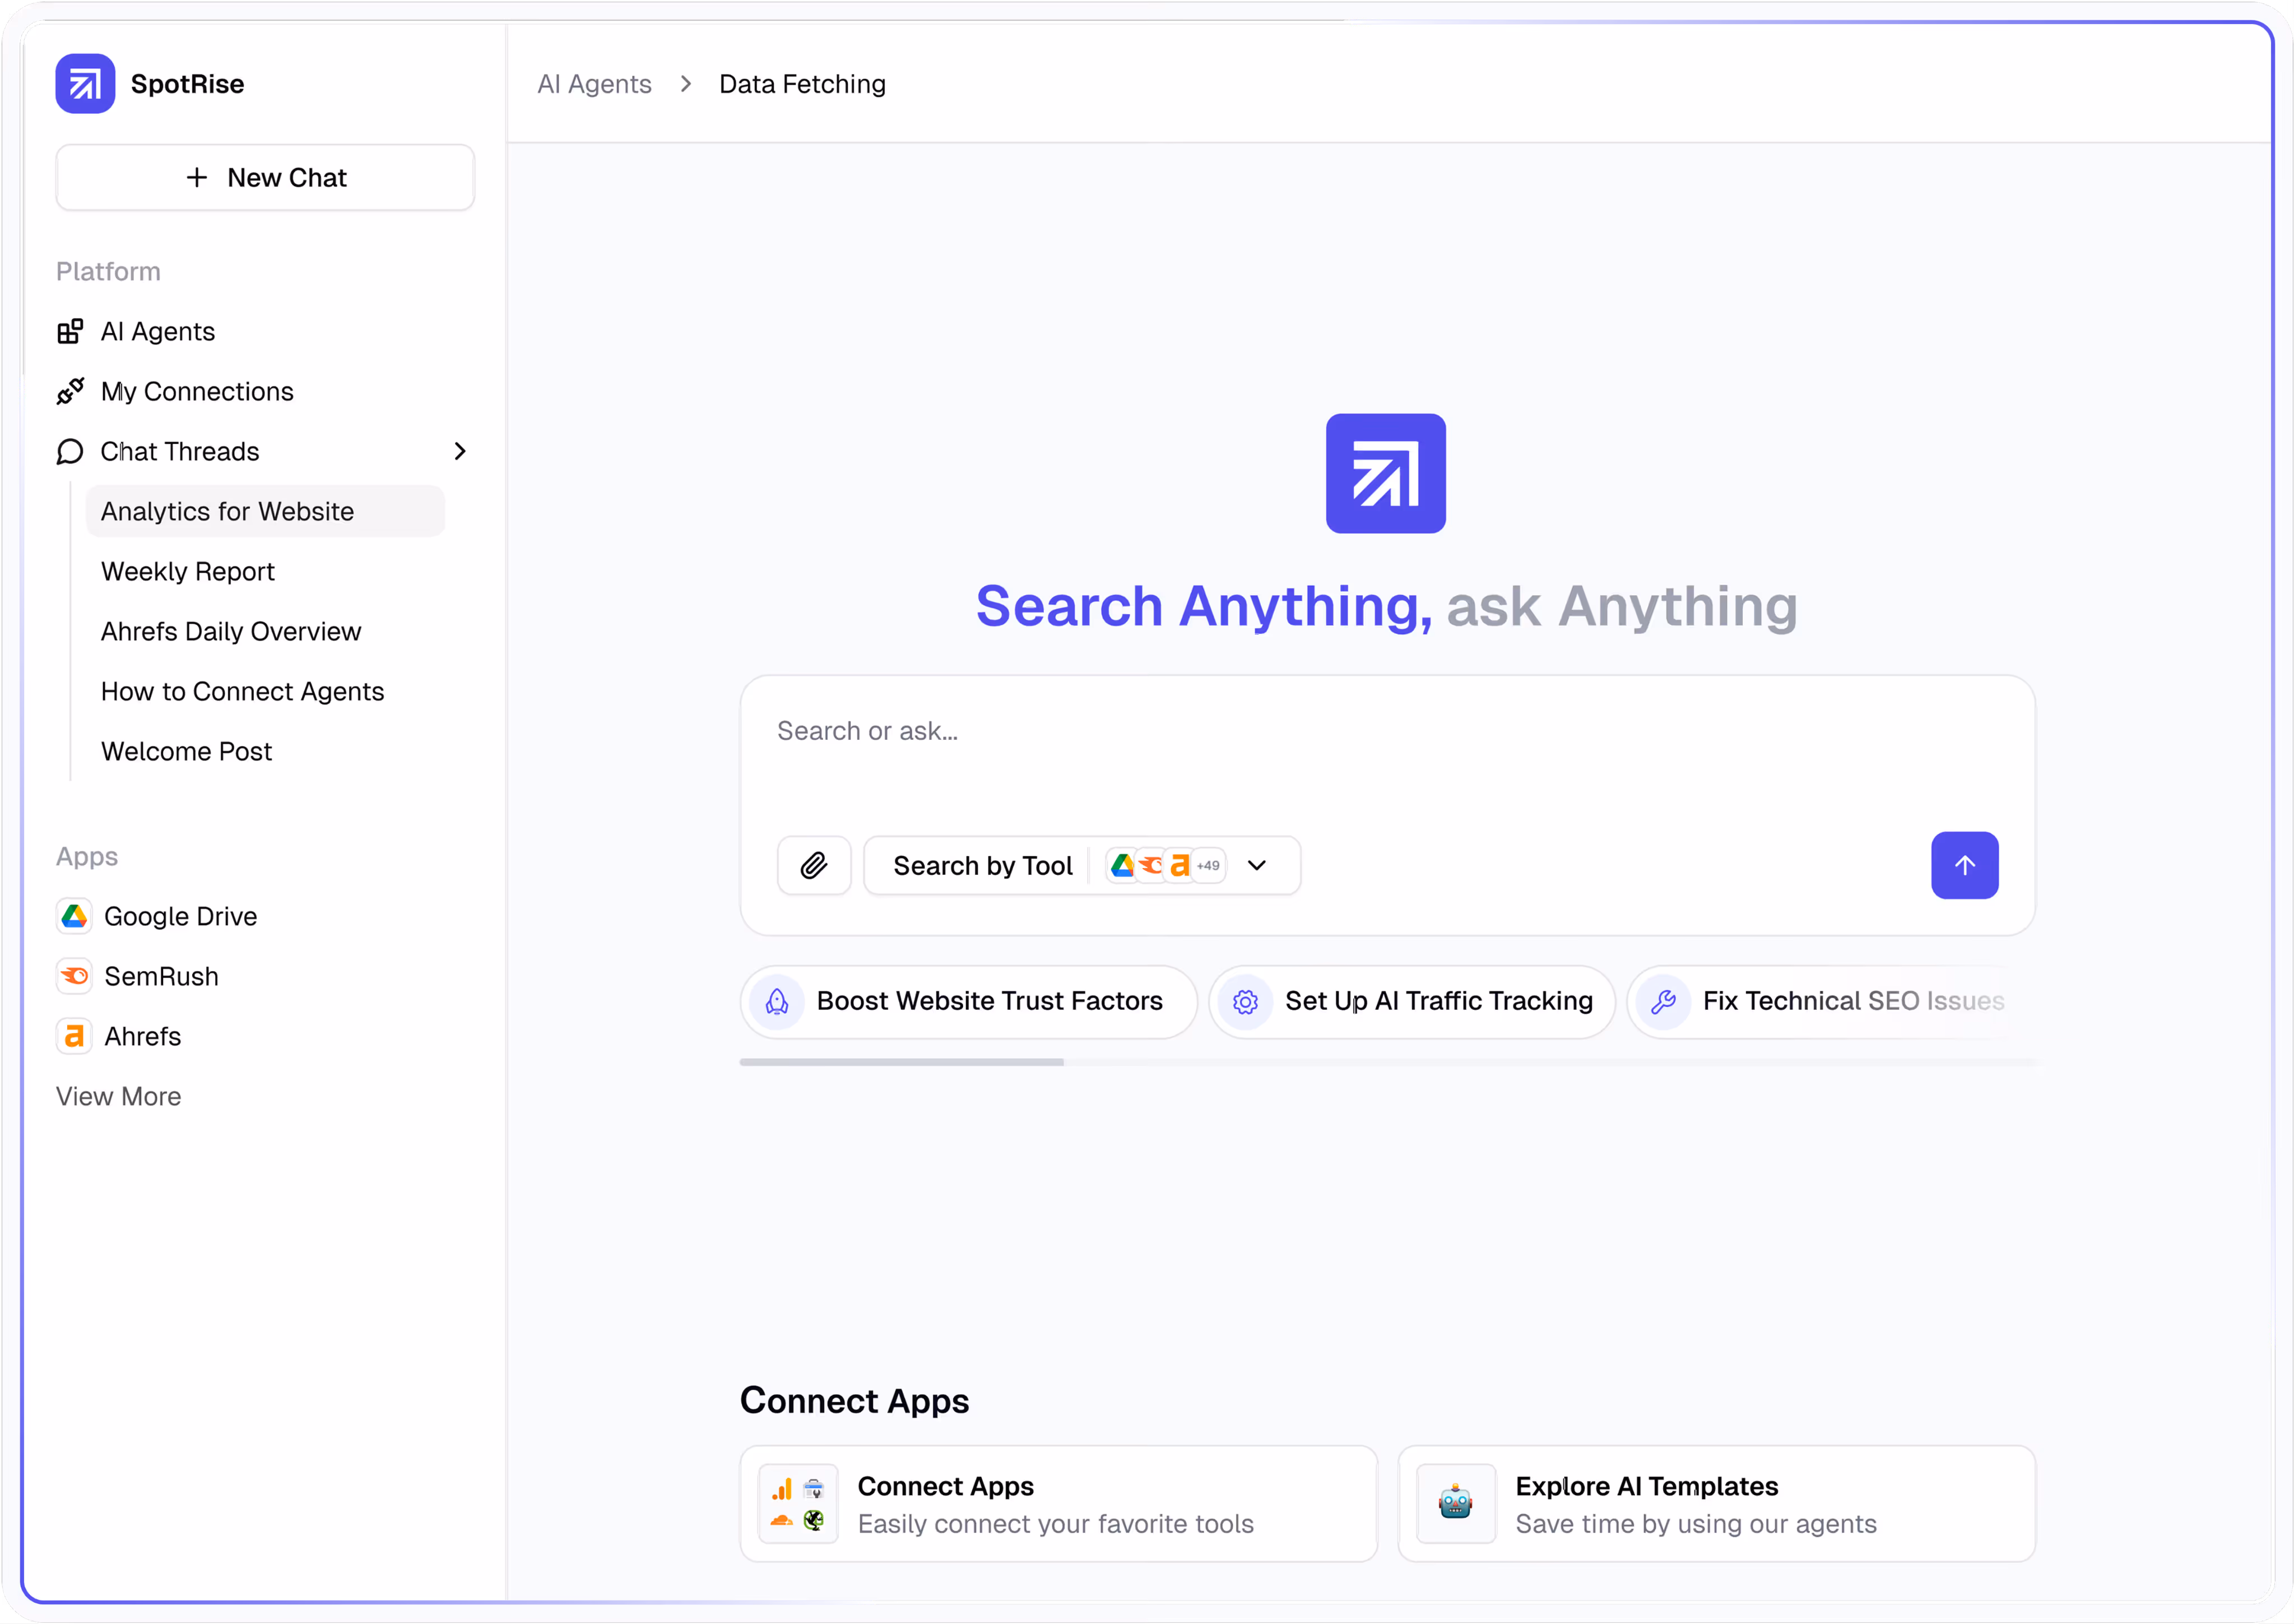Click the AI Agents grid icon
Viewport: 2294px width, 1624px height.
coord(70,331)
